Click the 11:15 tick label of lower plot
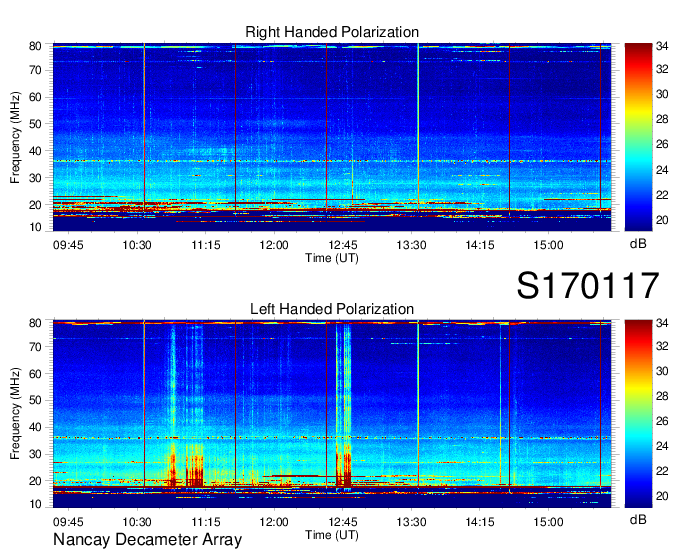Image resolution: width=680 pixels, height=552 pixels. tap(206, 522)
